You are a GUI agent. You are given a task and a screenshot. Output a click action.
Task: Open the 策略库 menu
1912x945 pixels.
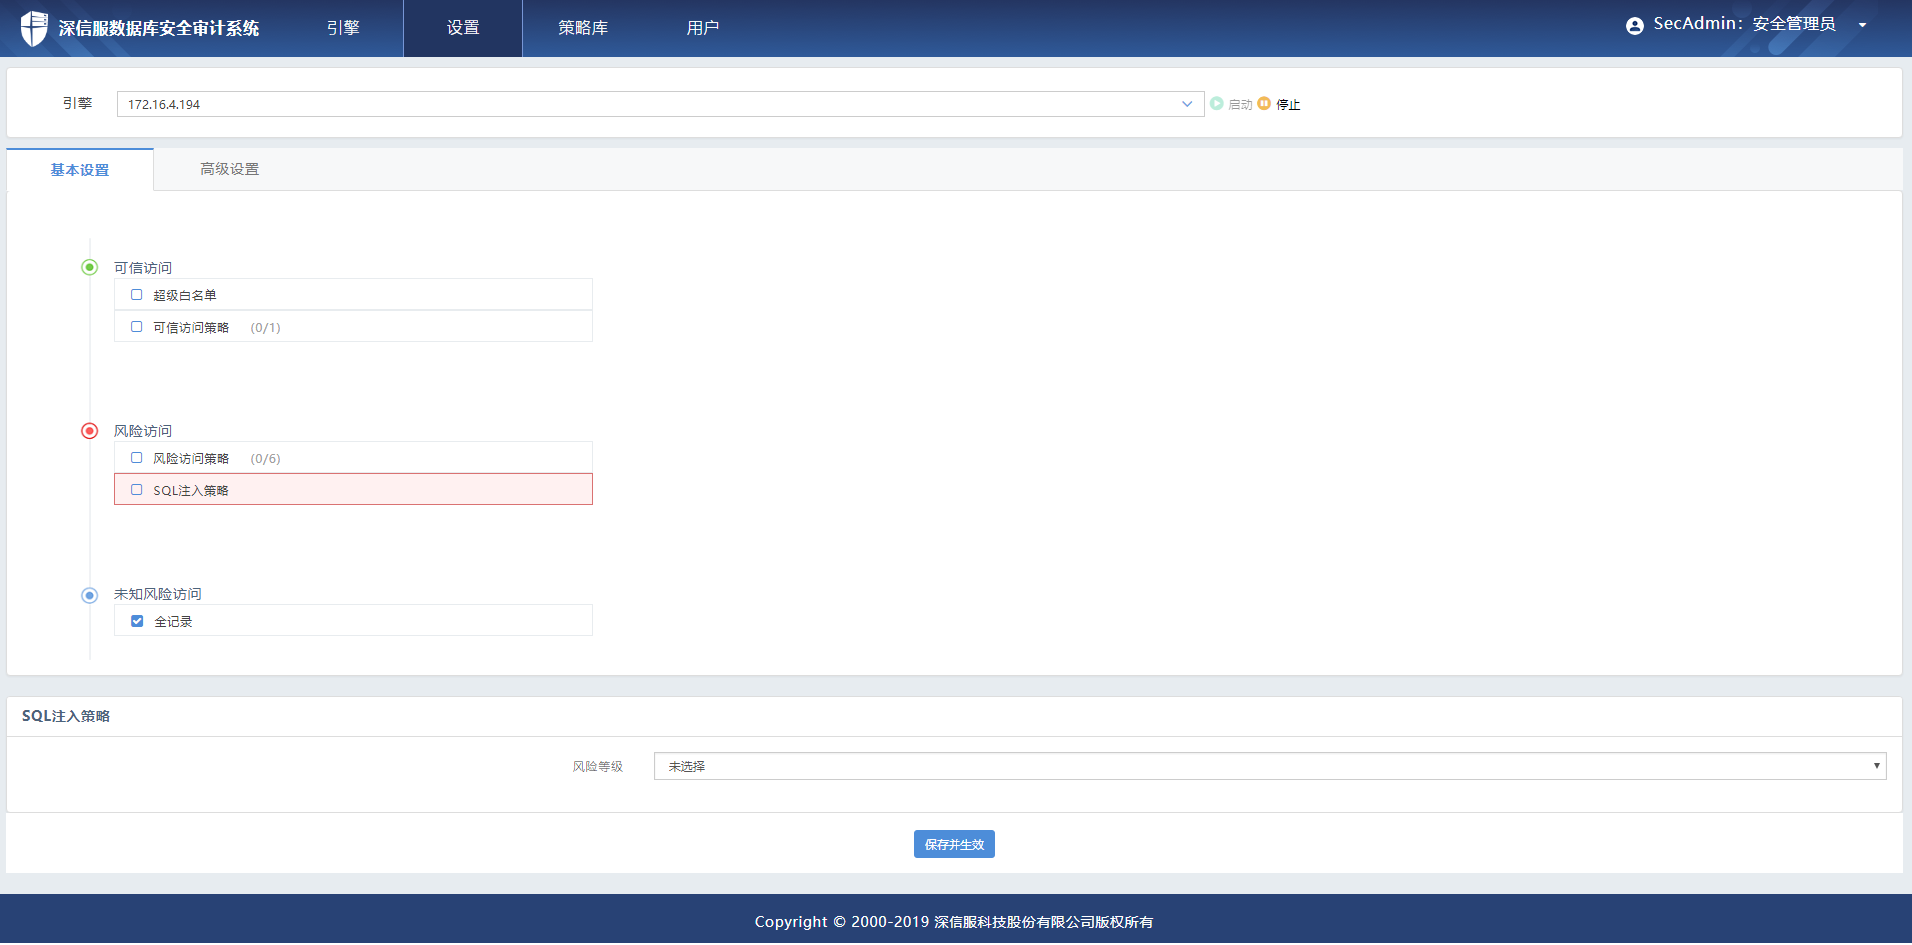coord(583,28)
